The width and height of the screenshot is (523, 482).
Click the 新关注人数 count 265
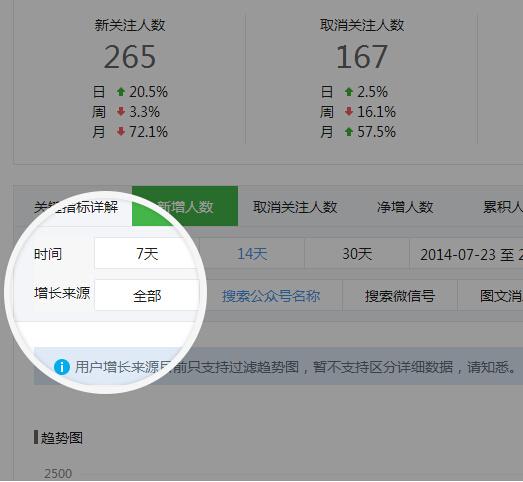coord(130,57)
